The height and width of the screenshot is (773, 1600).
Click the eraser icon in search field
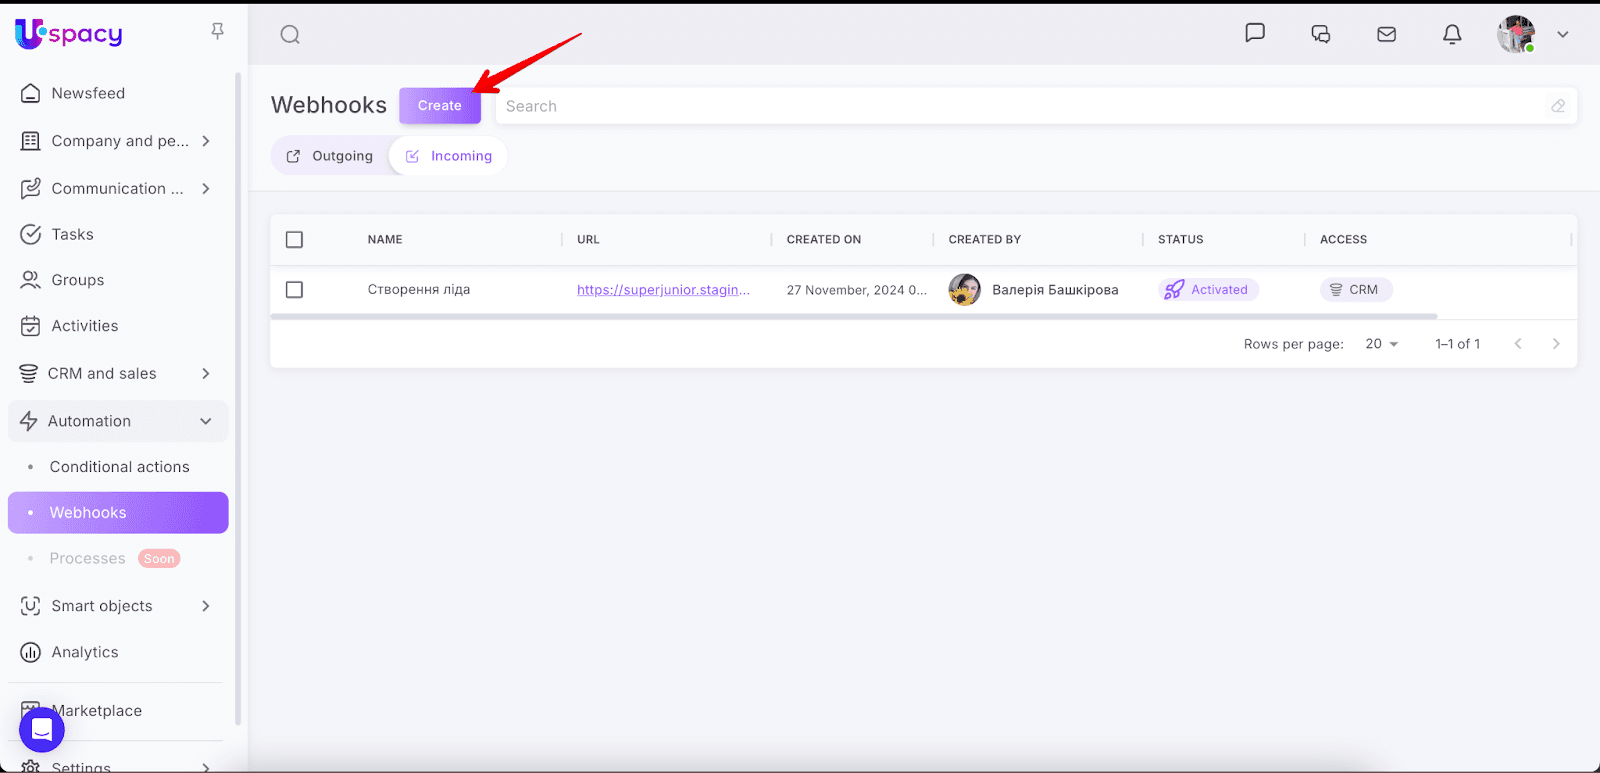click(1557, 106)
